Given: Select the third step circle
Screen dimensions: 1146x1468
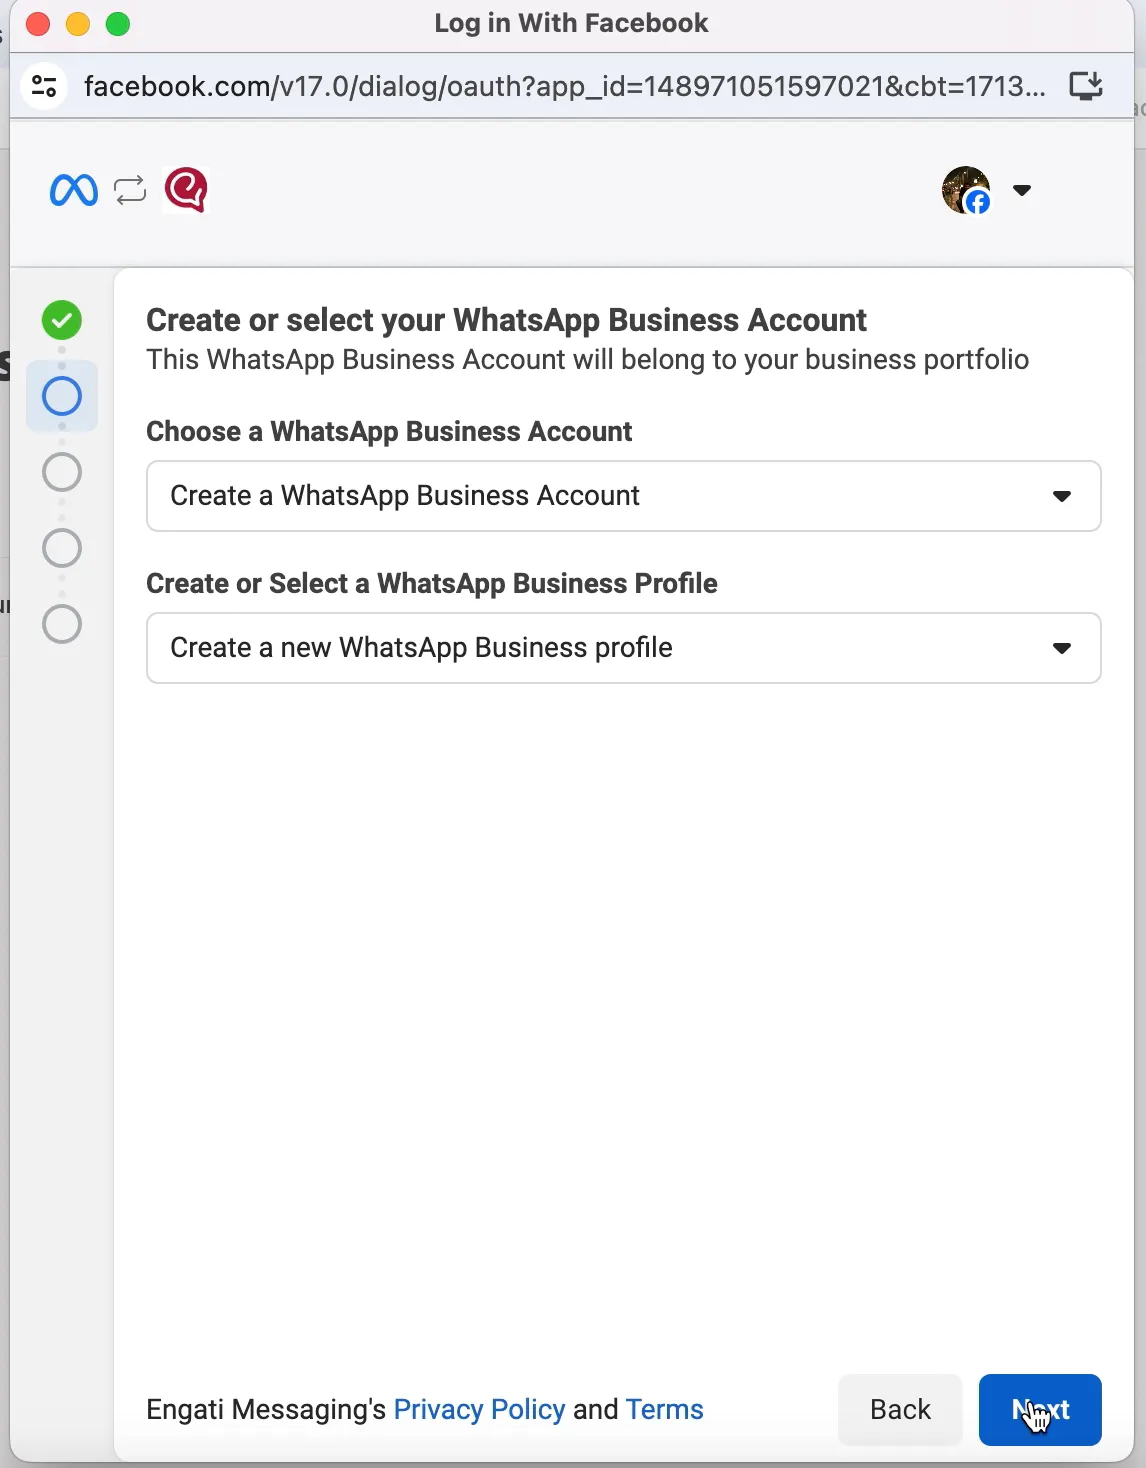Looking at the screenshot, I should [x=62, y=472].
